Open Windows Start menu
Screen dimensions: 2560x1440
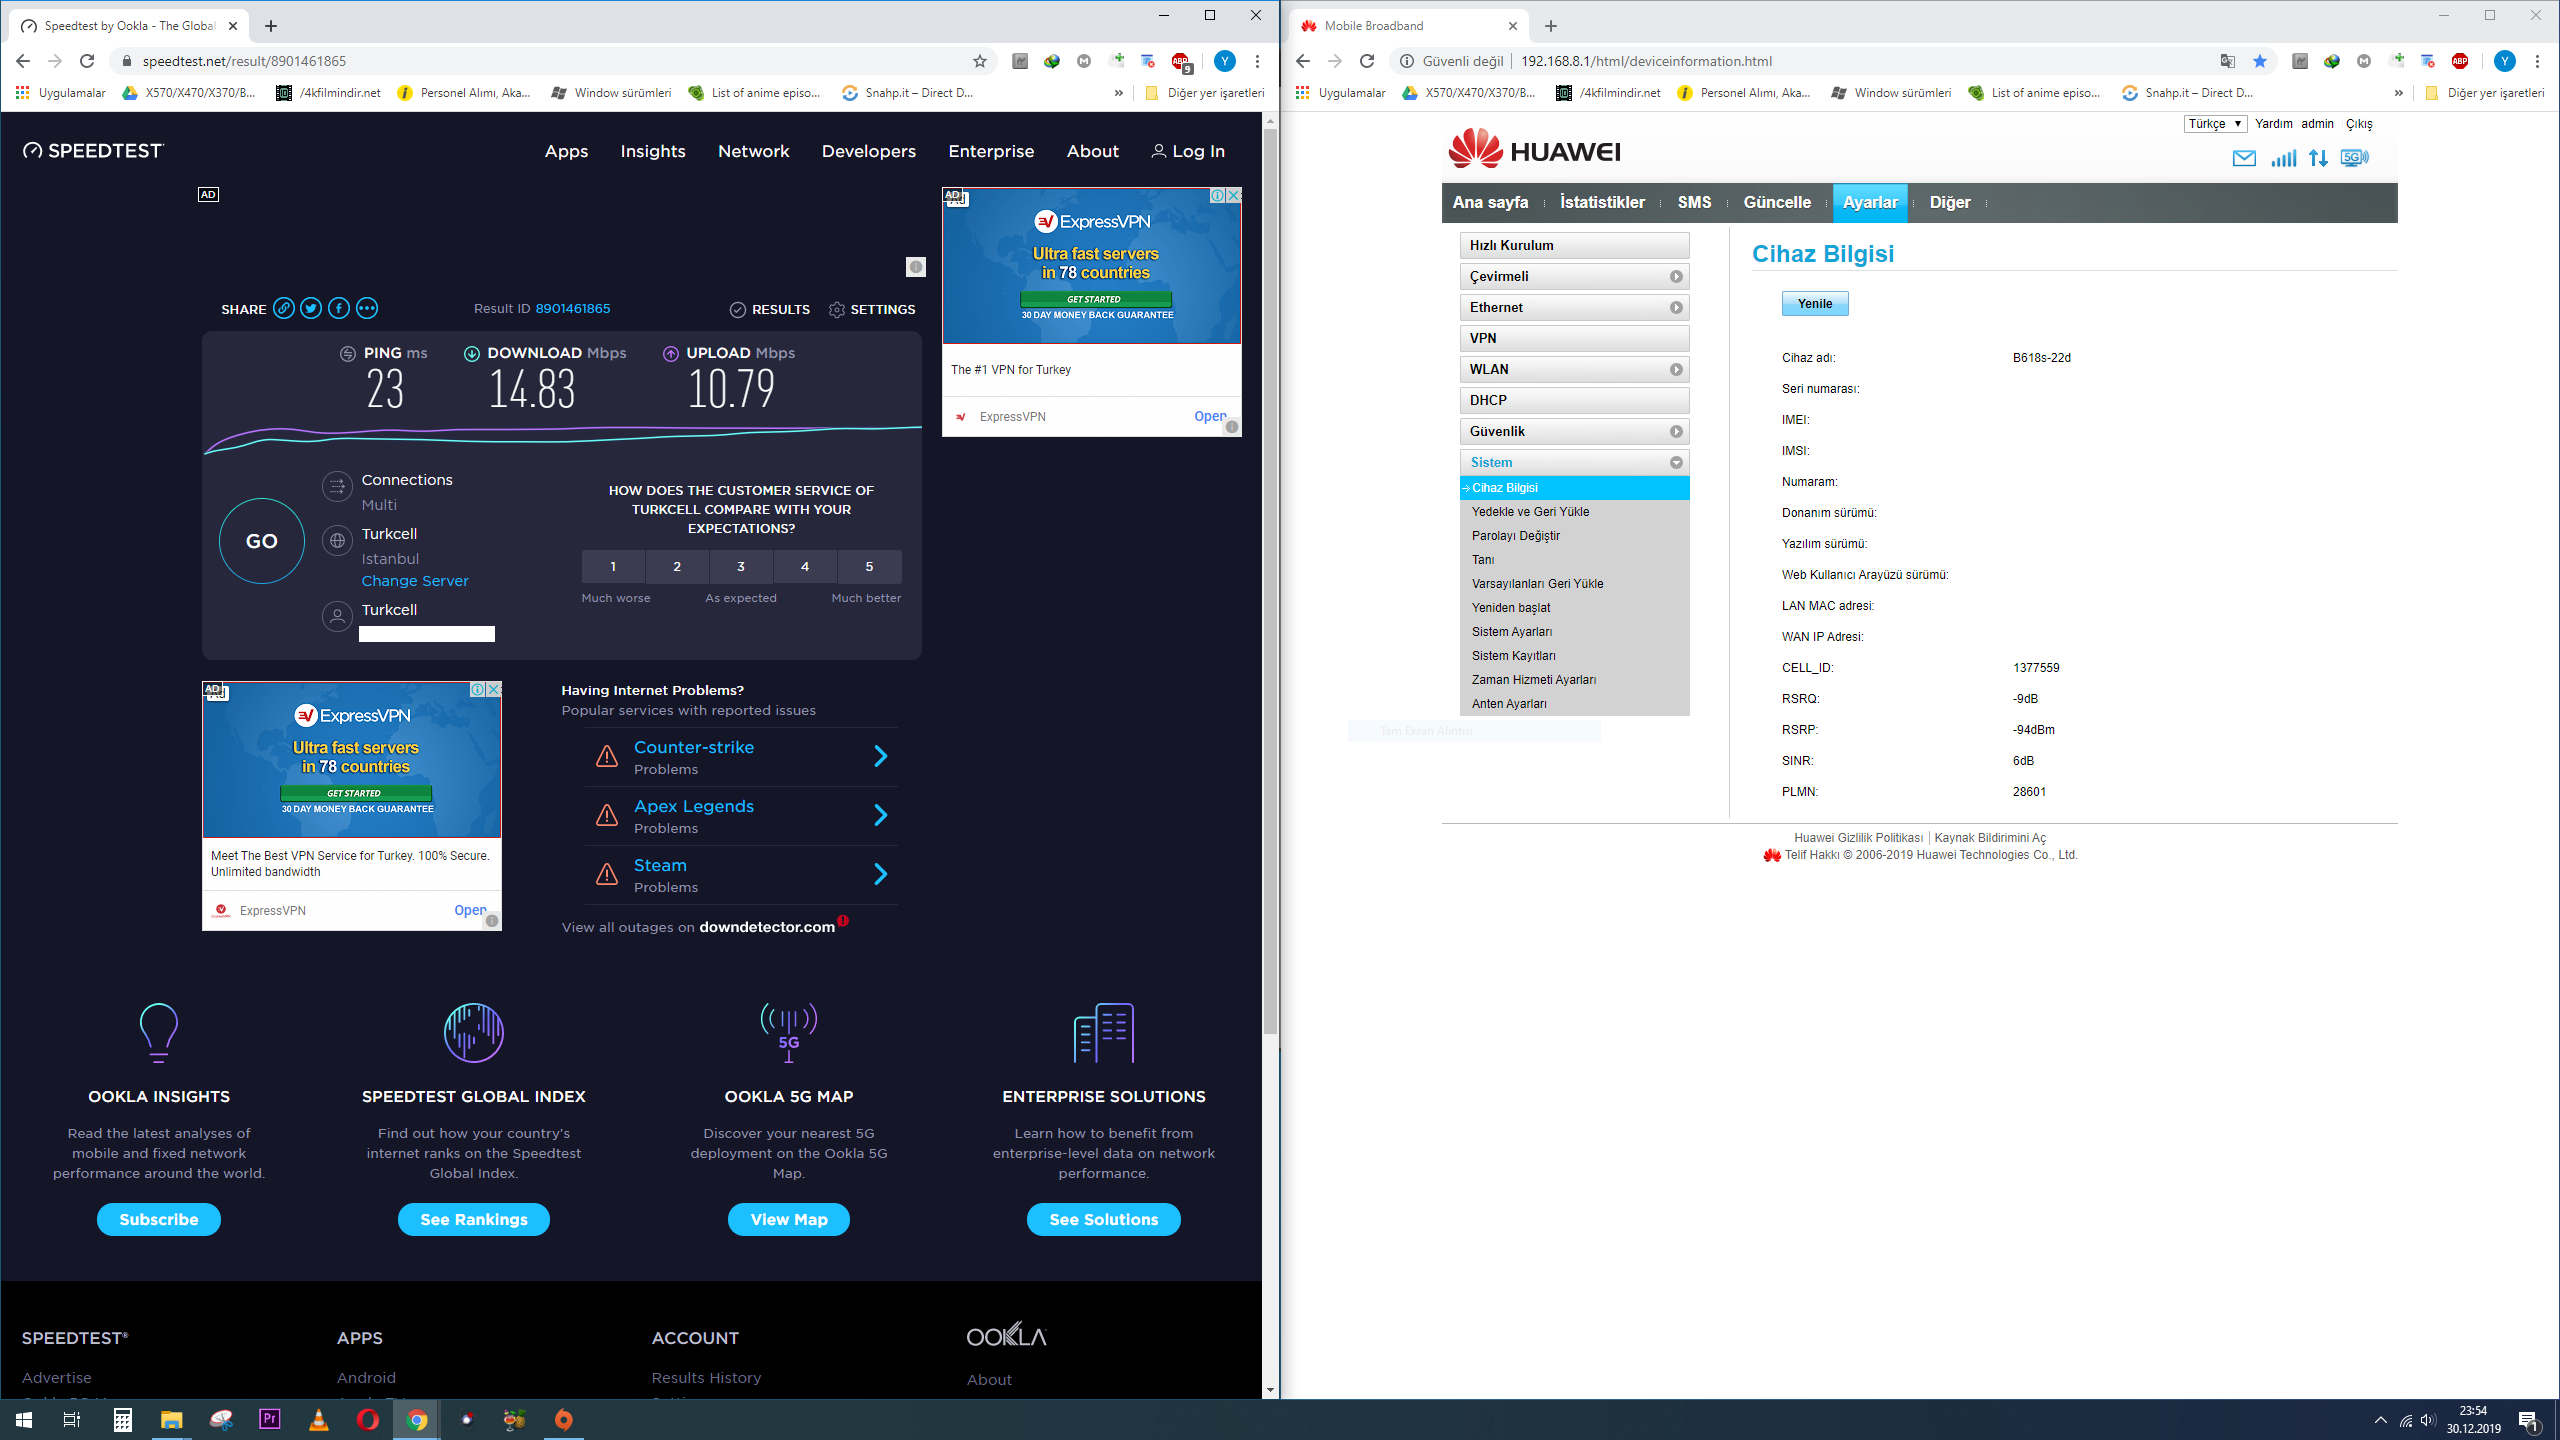coord(24,1420)
